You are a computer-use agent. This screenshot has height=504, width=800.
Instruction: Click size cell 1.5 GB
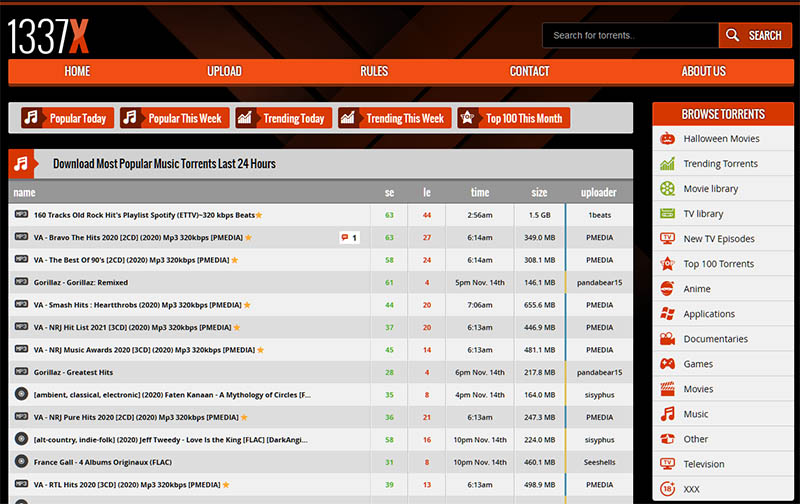[x=539, y=215]
